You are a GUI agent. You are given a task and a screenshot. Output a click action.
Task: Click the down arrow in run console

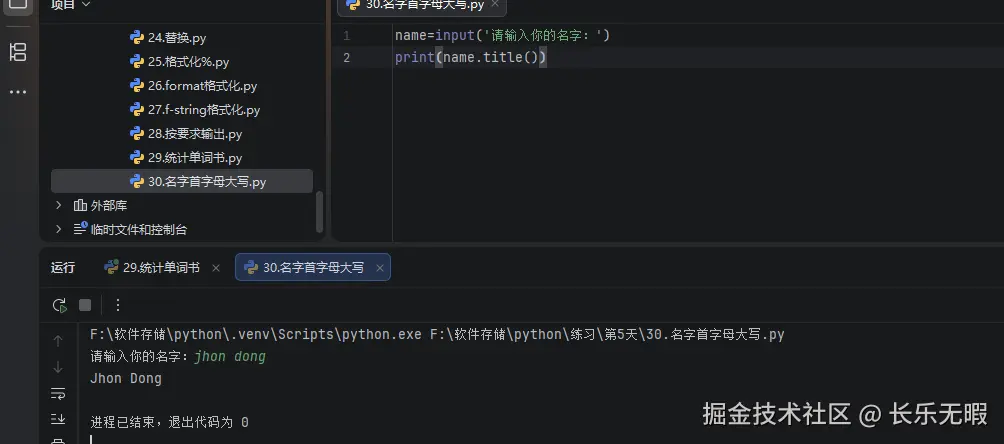(58, 367)
